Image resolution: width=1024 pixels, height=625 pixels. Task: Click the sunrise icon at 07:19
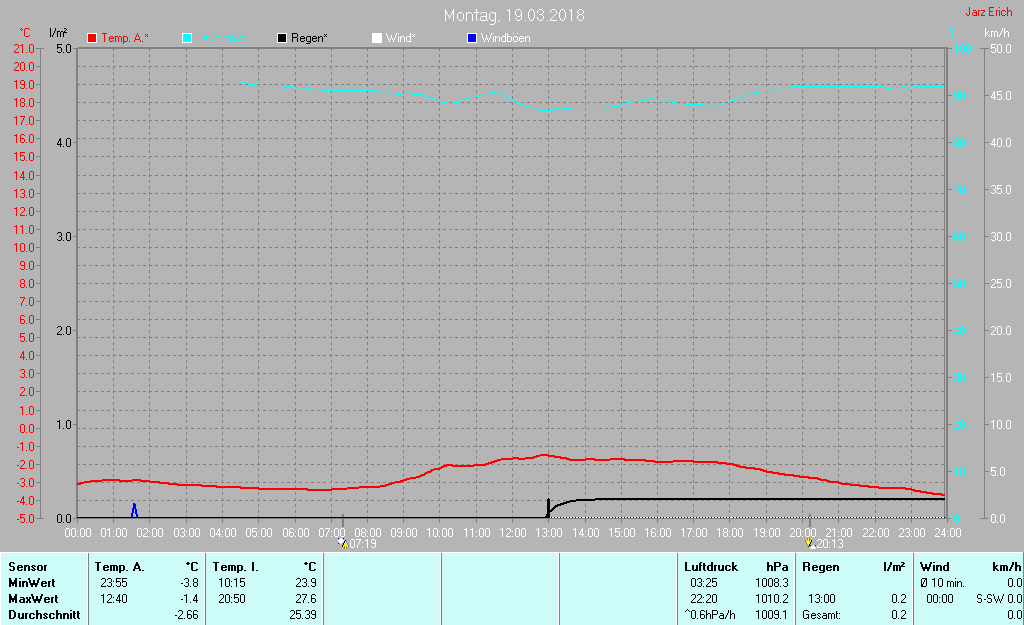(343, 543)
